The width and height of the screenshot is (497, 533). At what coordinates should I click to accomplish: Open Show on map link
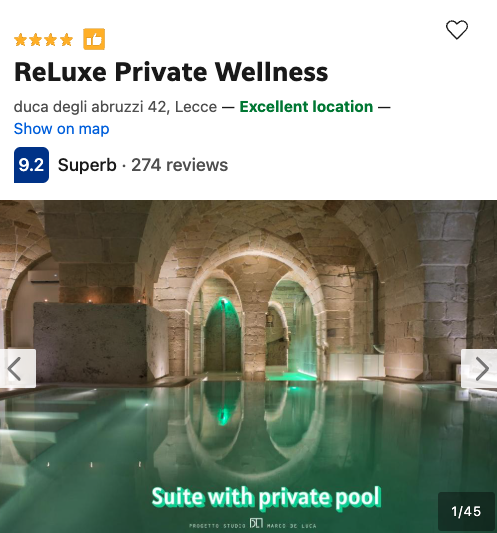pyautogui.click(x=62, y=129)
